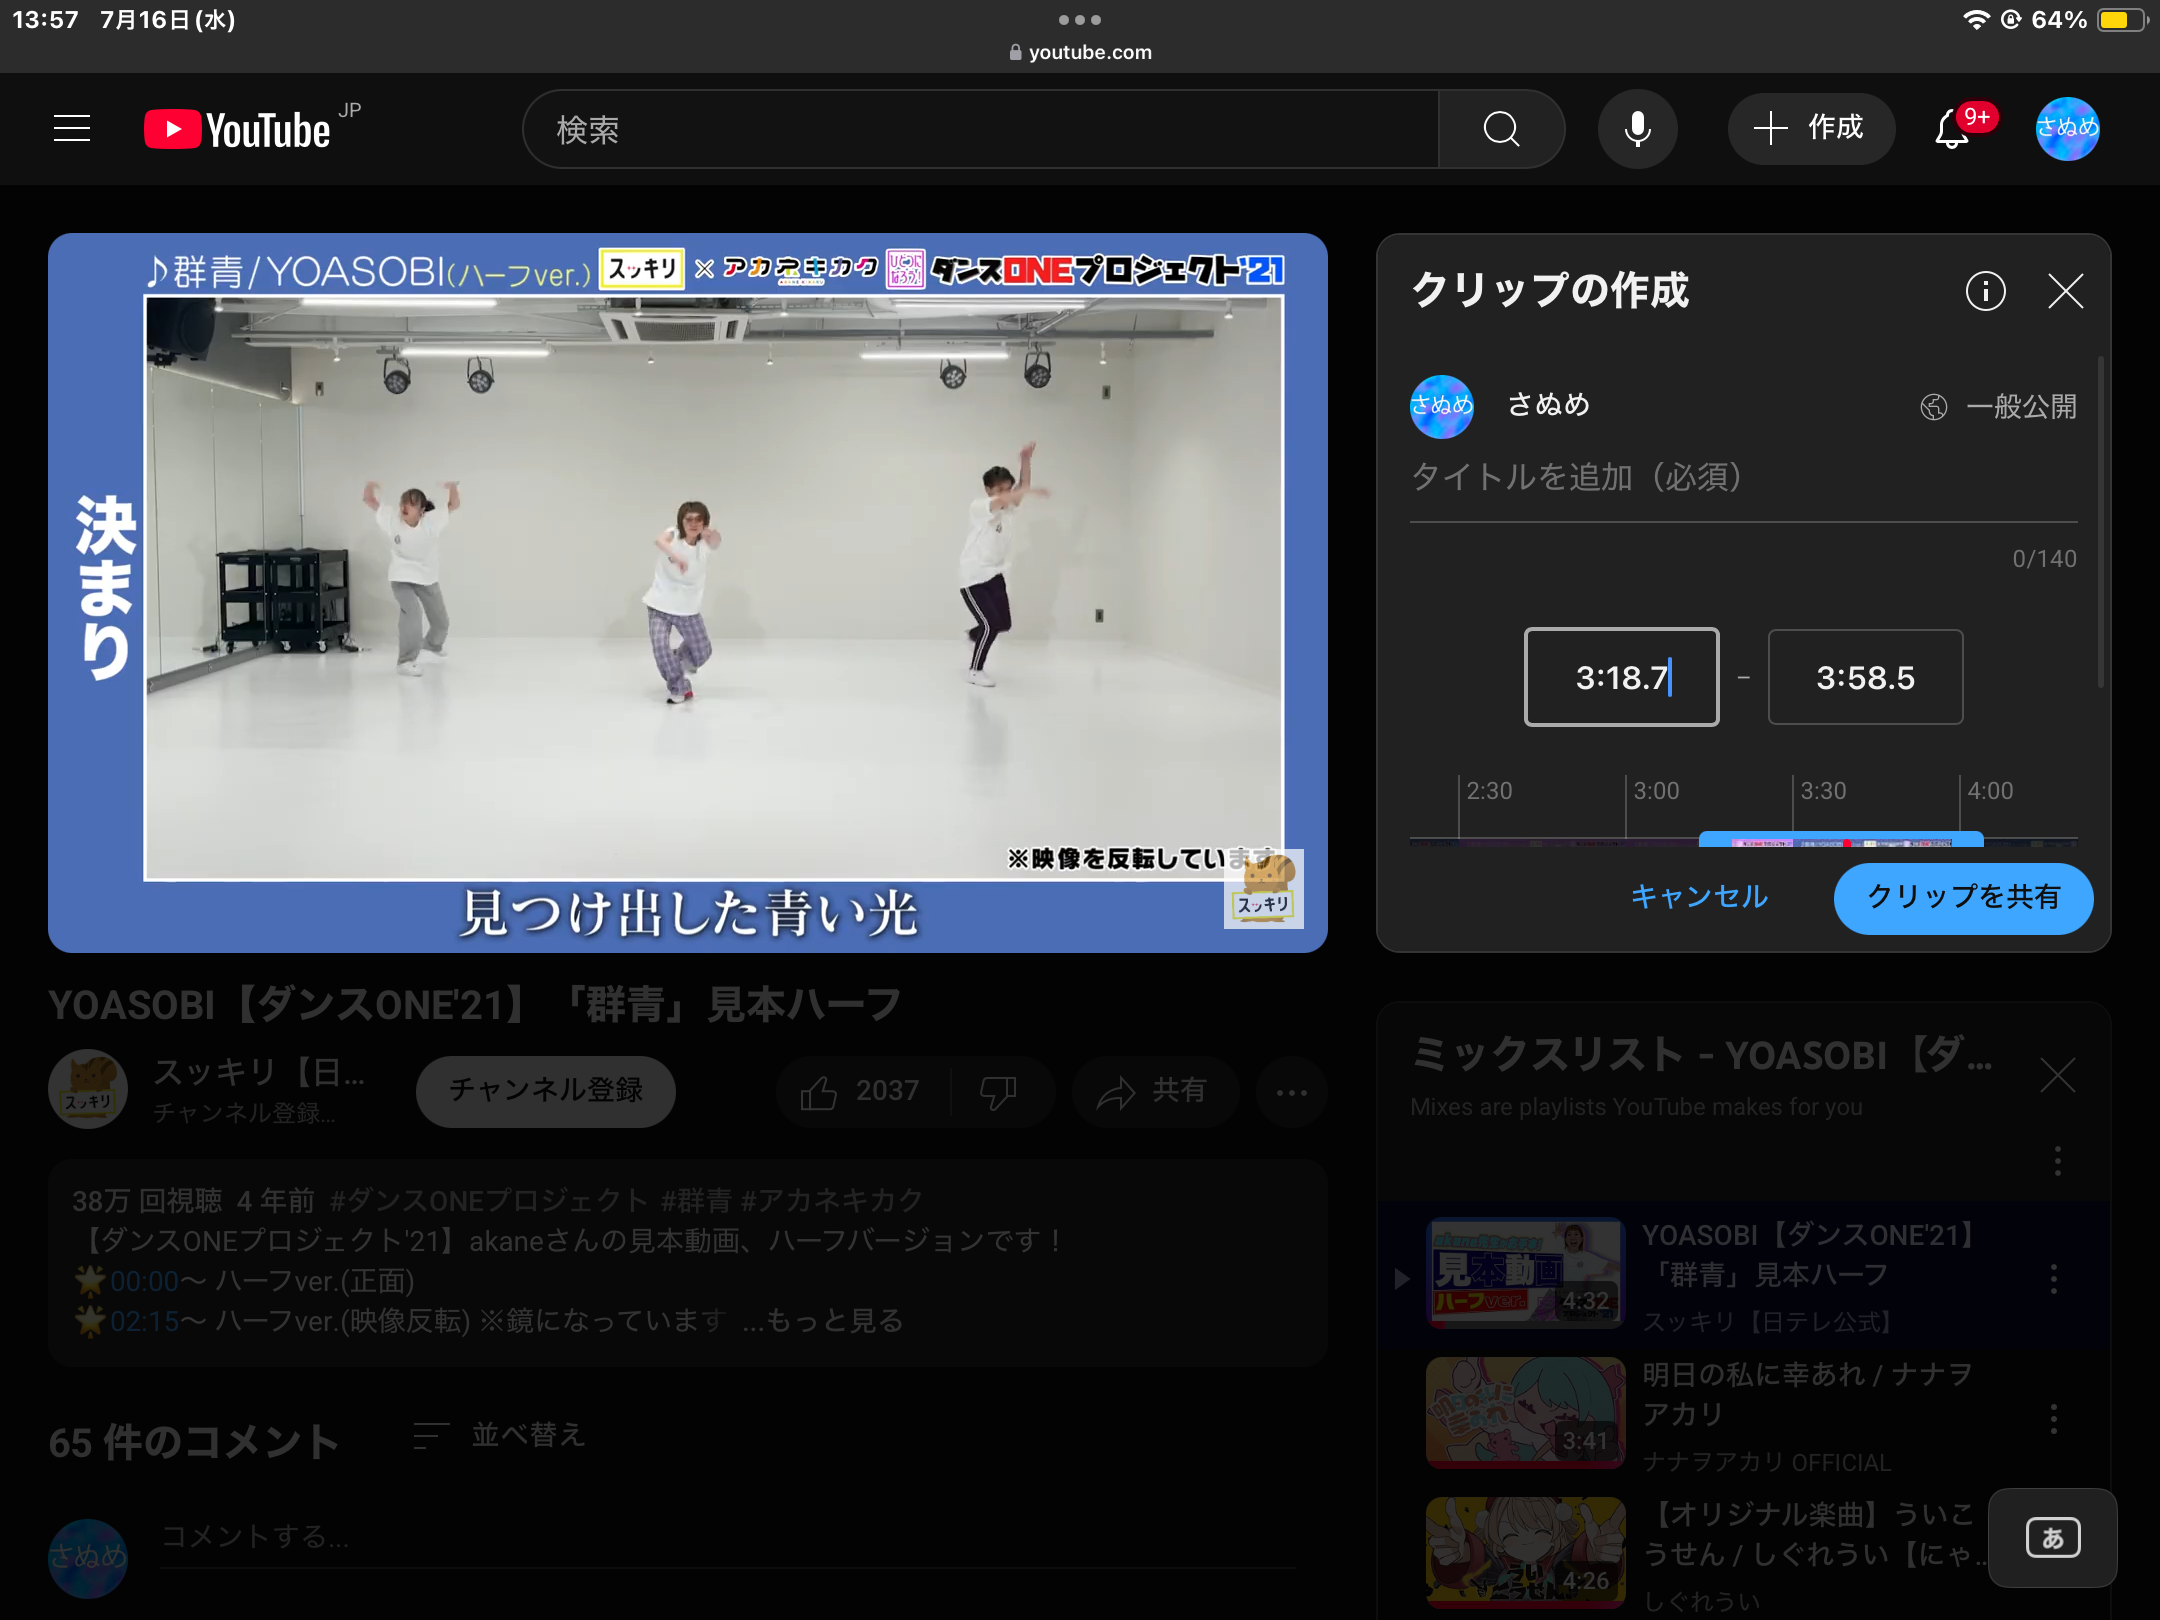Activate voice search microphone

(1637, 129)
